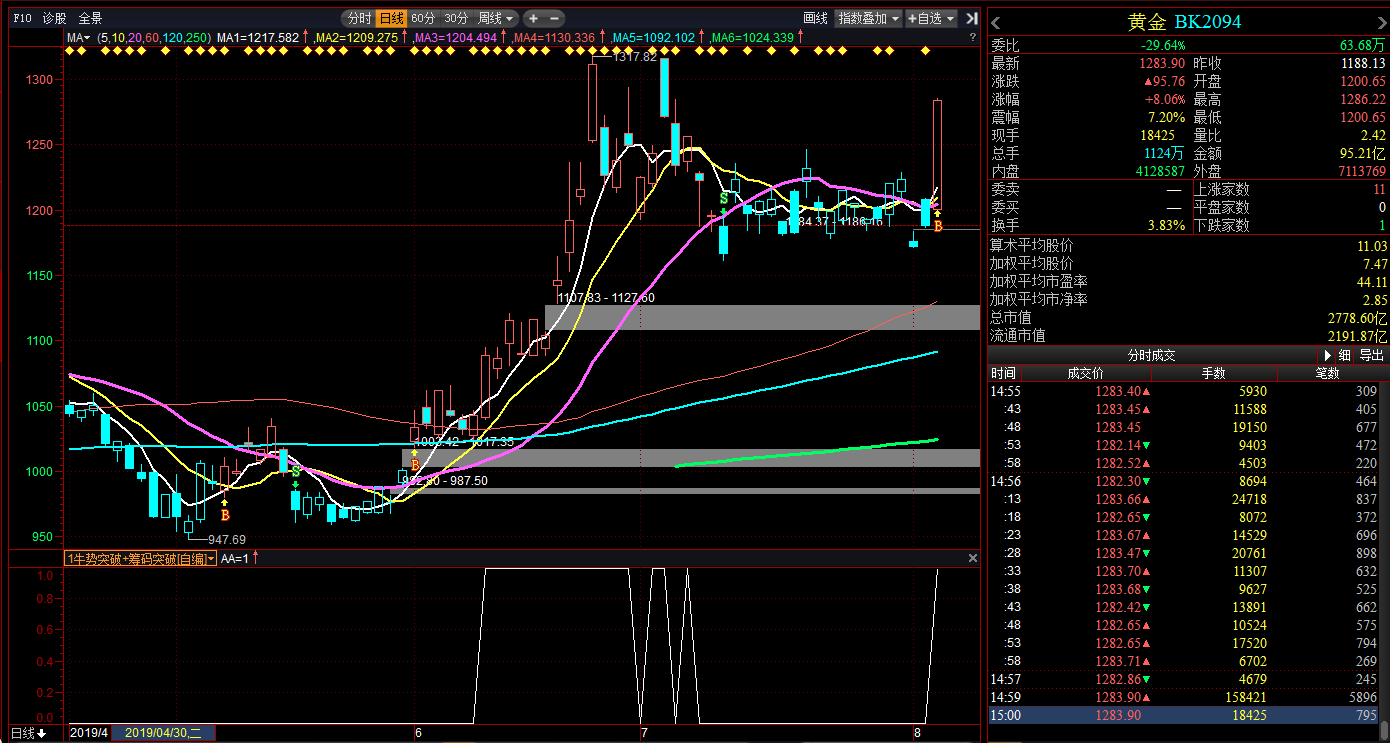Click the question mark help icon
1390x743 pixels.
pos(972,37)
